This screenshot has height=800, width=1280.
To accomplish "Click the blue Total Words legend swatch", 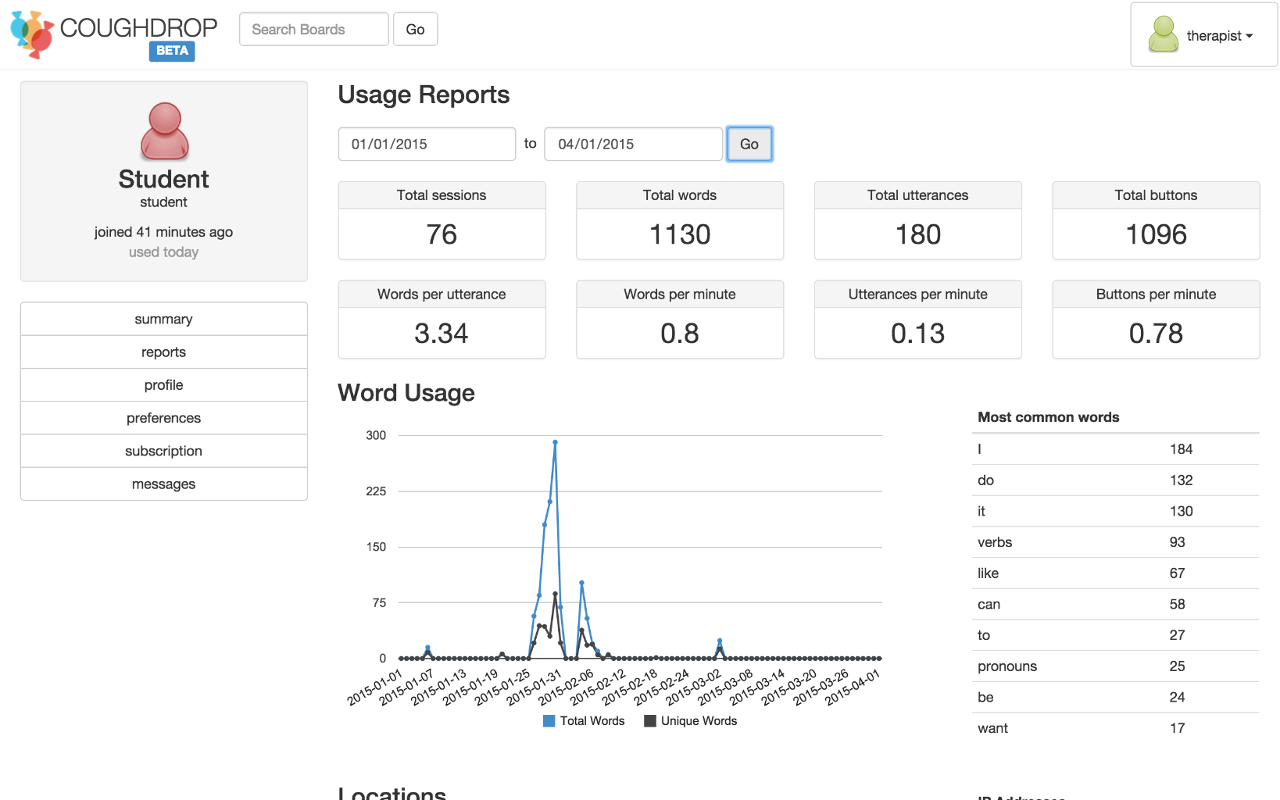I will point(549,721).
